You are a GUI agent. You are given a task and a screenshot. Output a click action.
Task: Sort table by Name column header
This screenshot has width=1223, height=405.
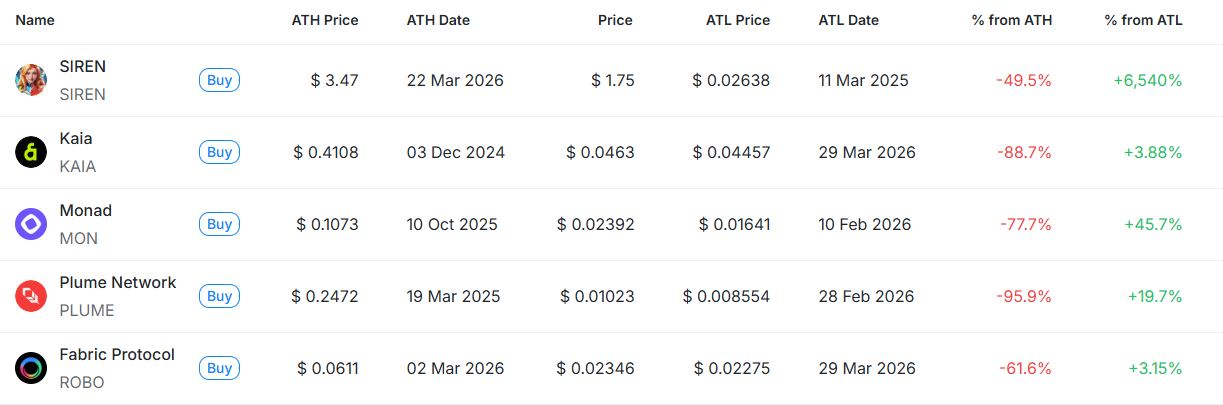click(x=35, y=20)
